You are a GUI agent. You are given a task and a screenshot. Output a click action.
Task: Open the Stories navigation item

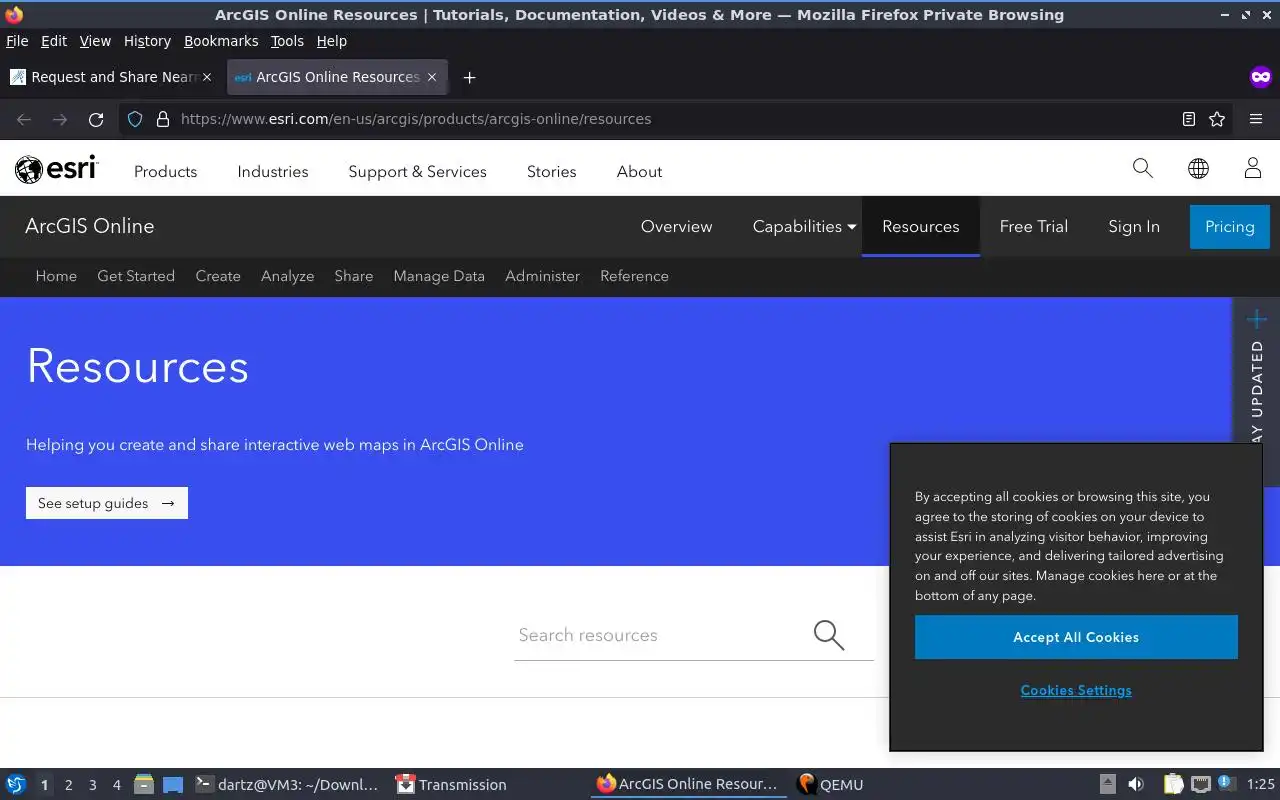coord(552,172)
